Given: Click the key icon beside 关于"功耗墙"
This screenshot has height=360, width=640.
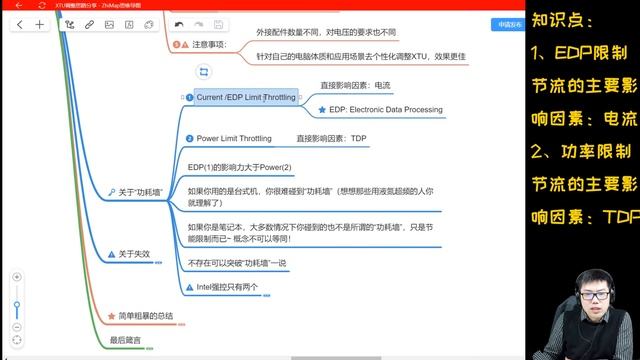Looking at the screenshot, I should 111,192.
